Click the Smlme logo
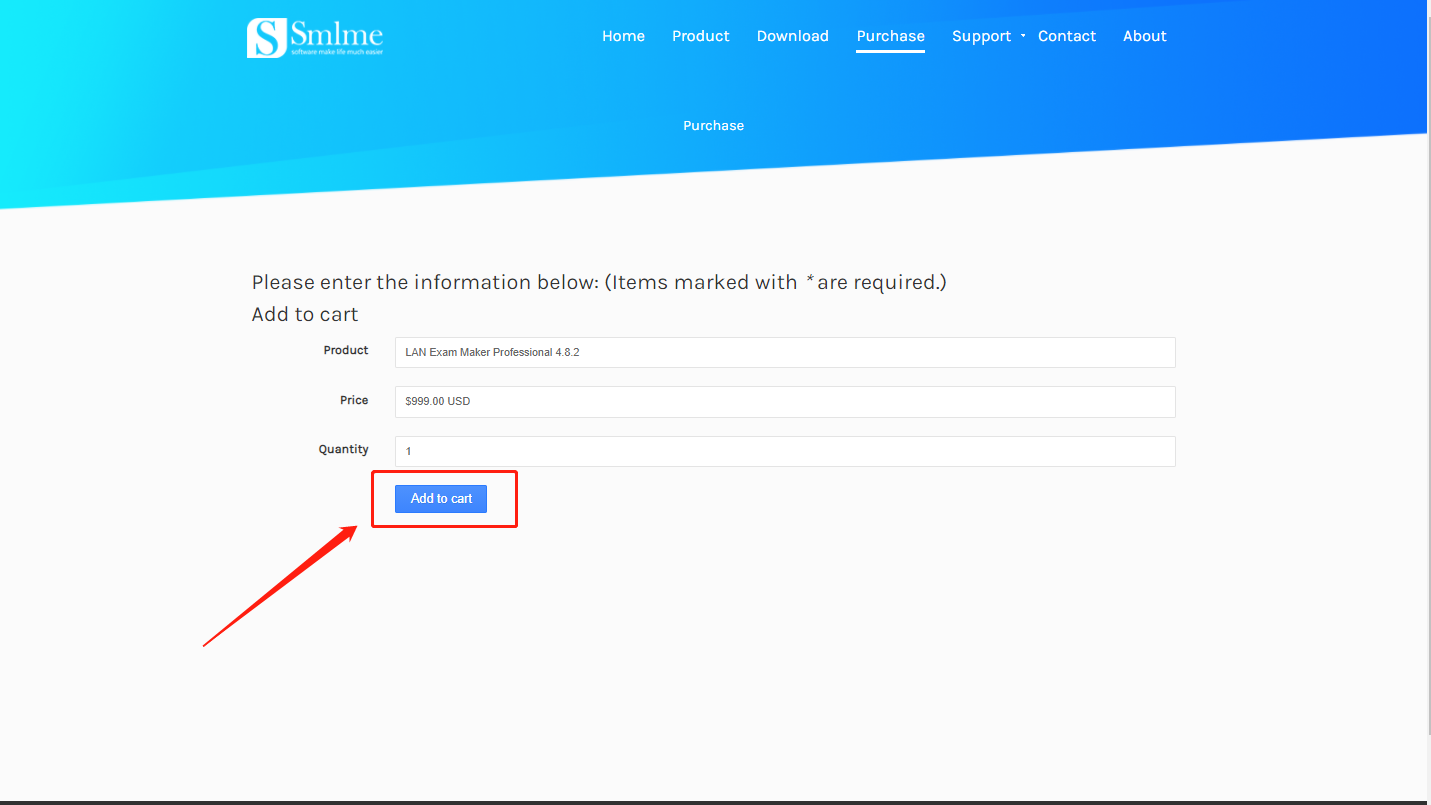The image size is (1431, 805). [x=315, y=37]
